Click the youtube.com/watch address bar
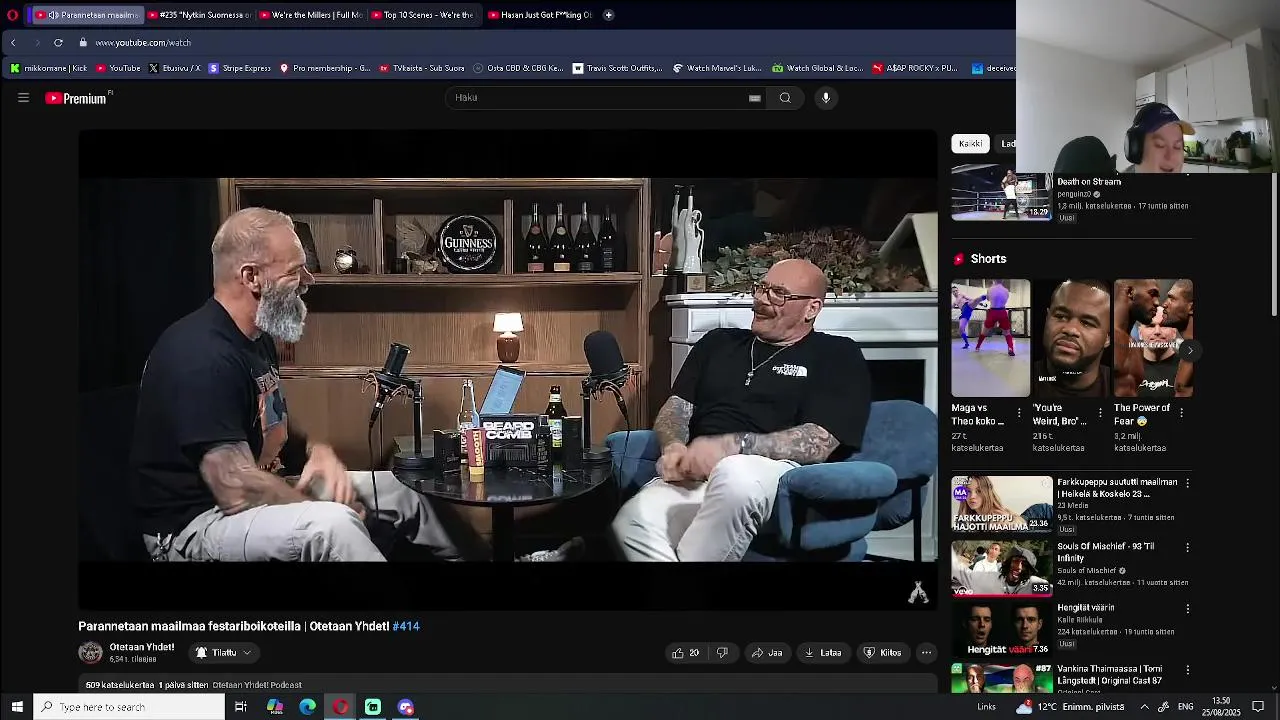 [x=143, y=43]
